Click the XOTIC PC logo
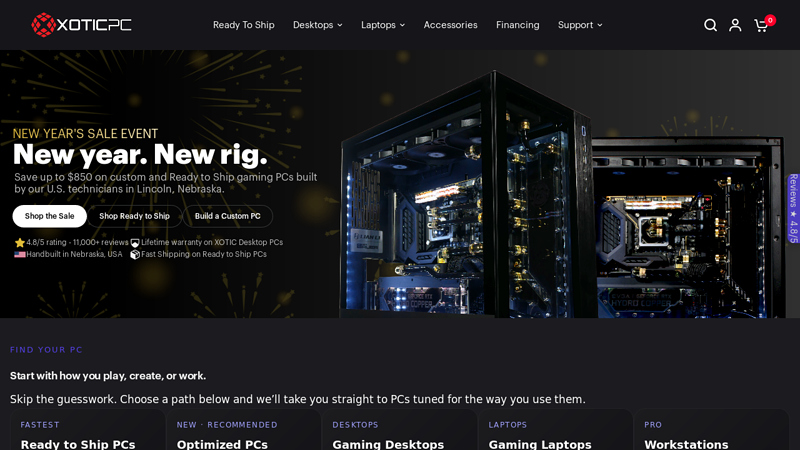 (82, 25)
